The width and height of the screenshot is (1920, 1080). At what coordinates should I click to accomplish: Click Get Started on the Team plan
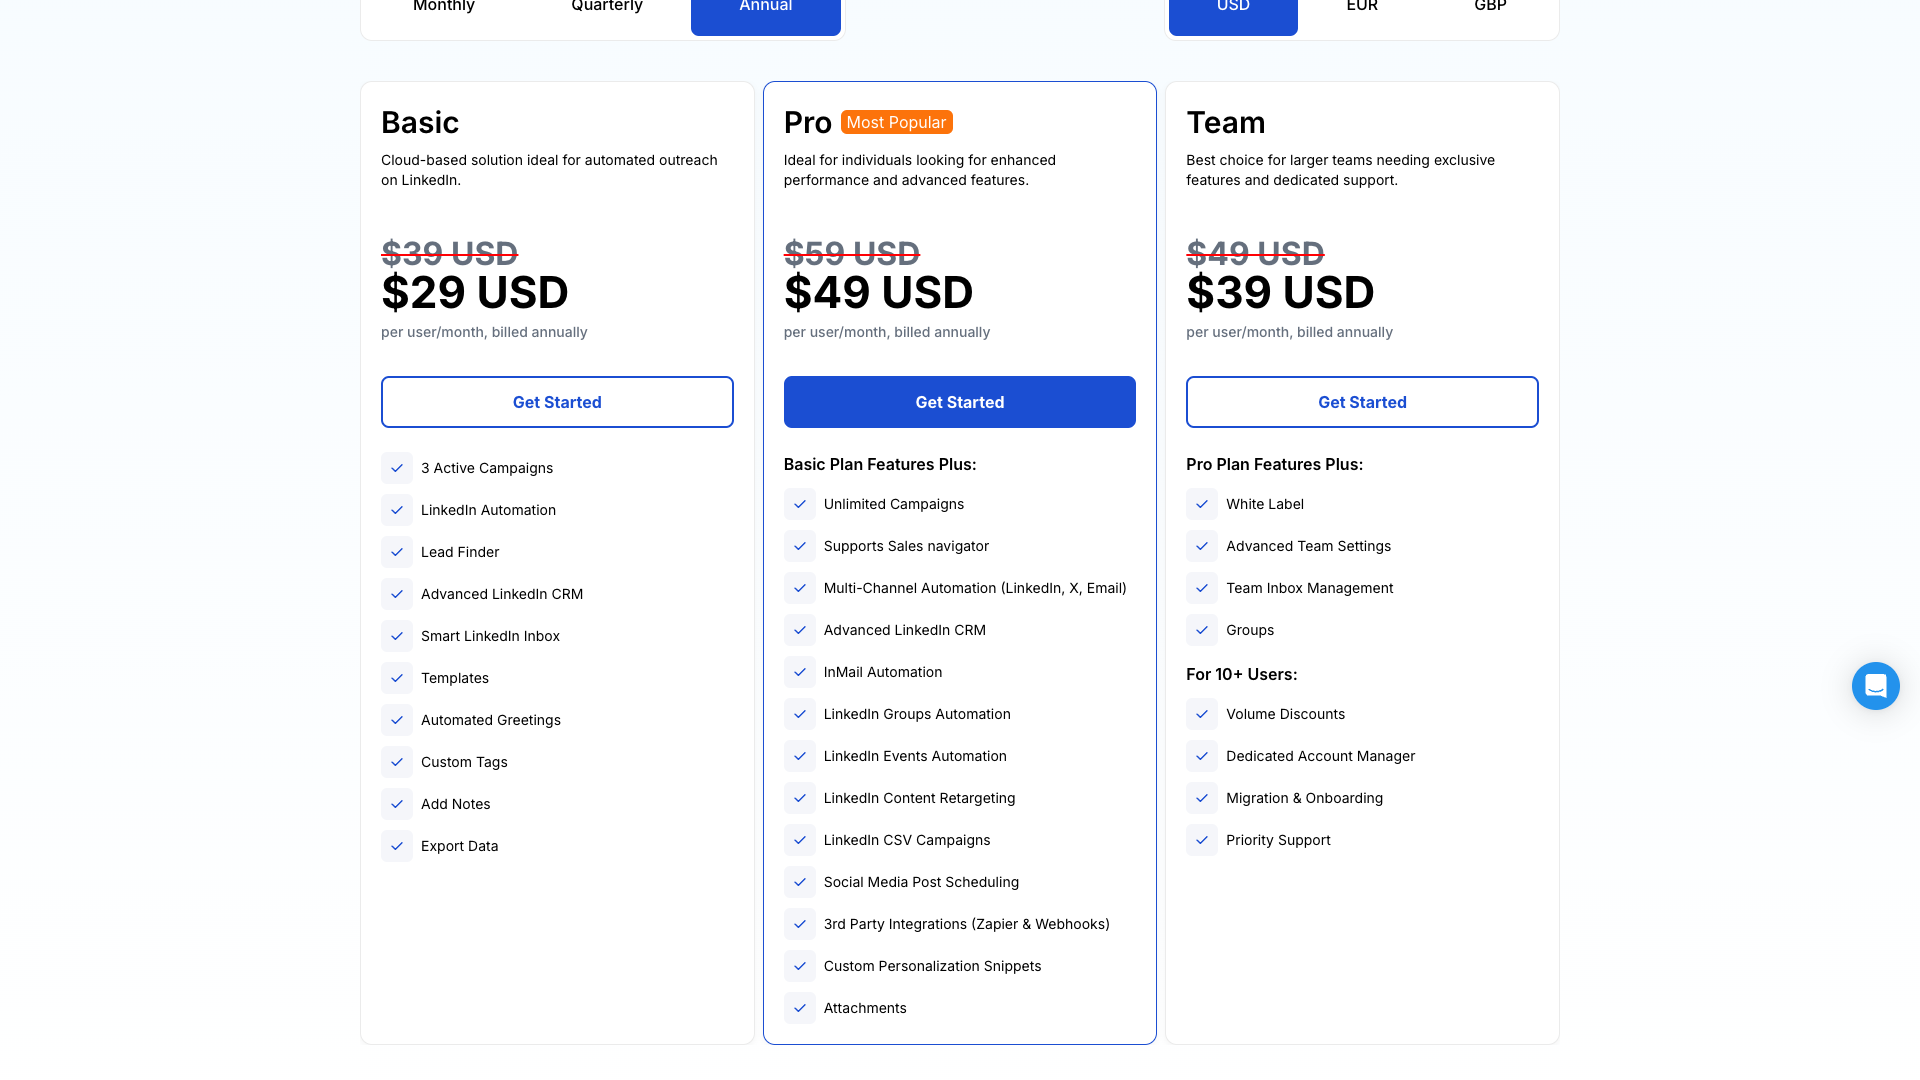(x=1362, y=402)
